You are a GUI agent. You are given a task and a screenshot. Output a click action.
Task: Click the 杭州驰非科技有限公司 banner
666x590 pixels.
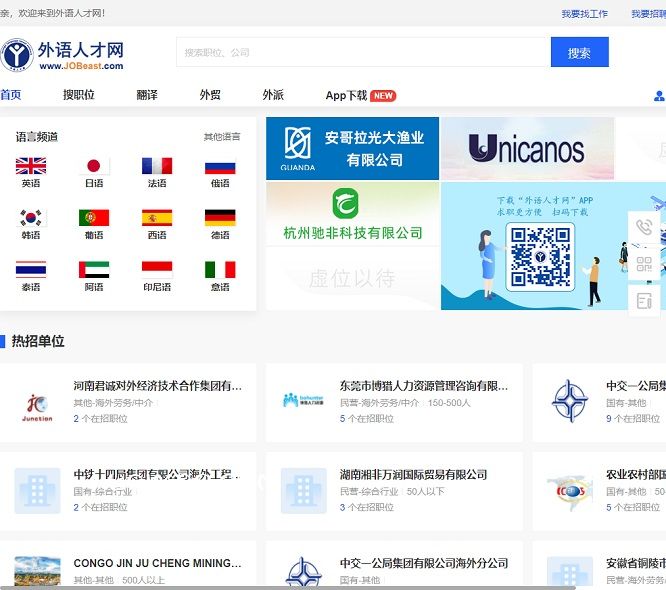coord(353,214)
